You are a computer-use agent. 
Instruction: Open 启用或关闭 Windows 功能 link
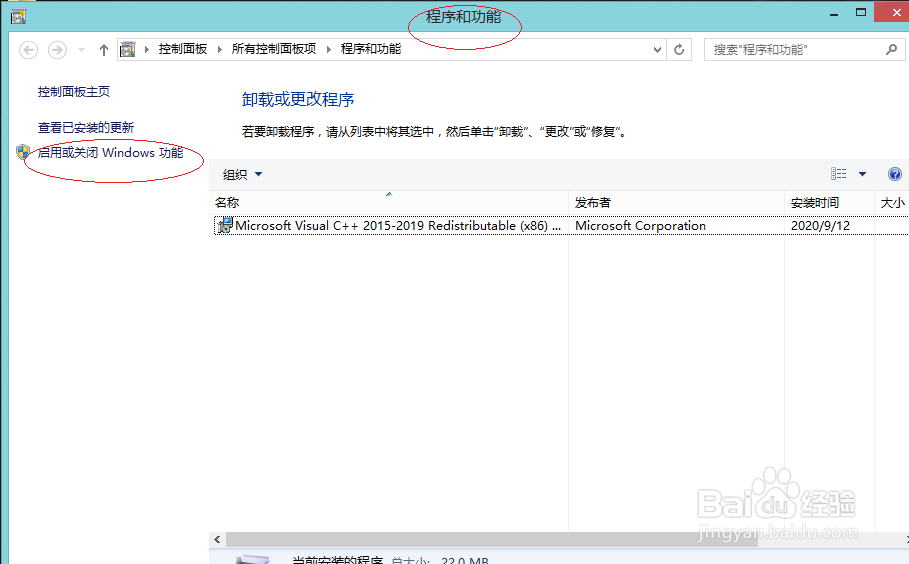110,152
